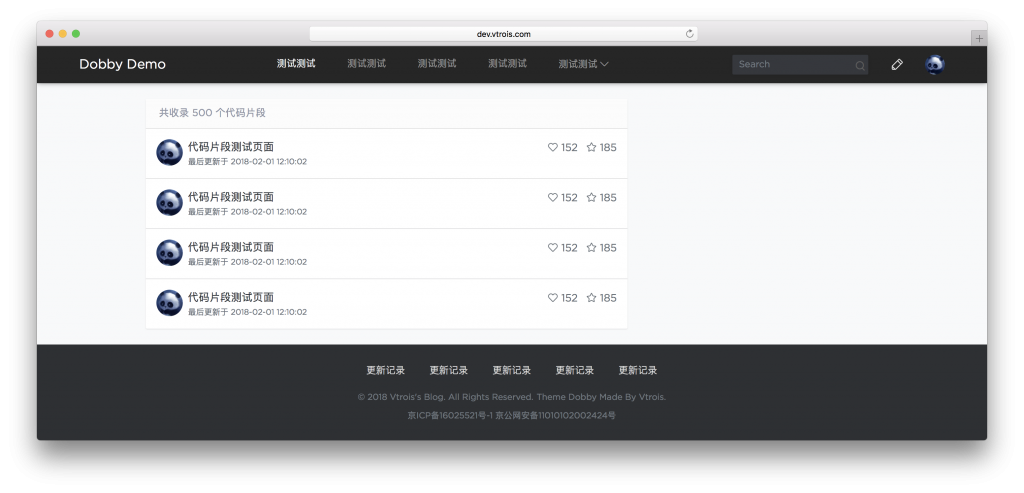
Task: Like the first snippet via heart icon
Action: (553, 147)
